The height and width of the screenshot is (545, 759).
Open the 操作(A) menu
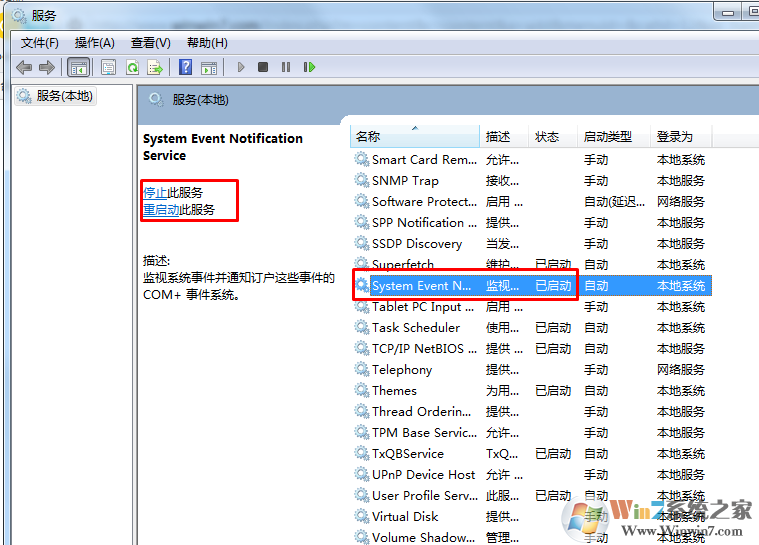pyautogui.click(x=94, y=43)
